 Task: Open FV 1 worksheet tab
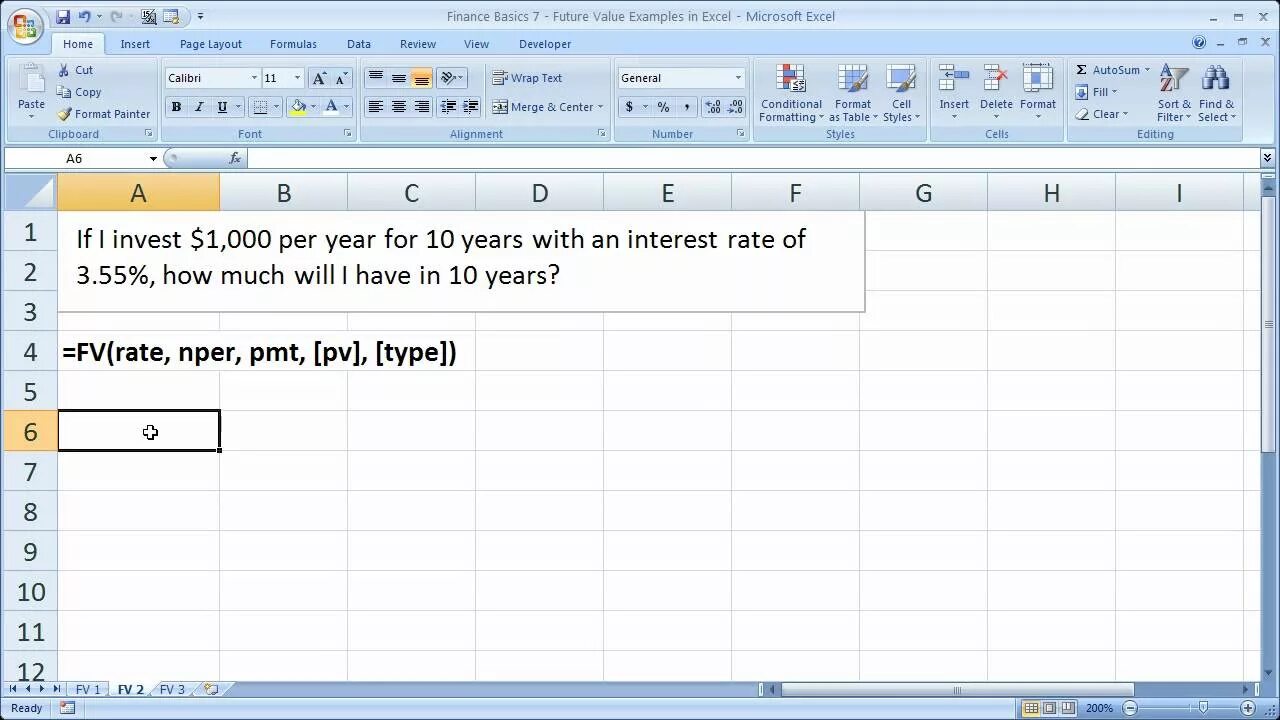pyautogui.click(x=88, y=689)
